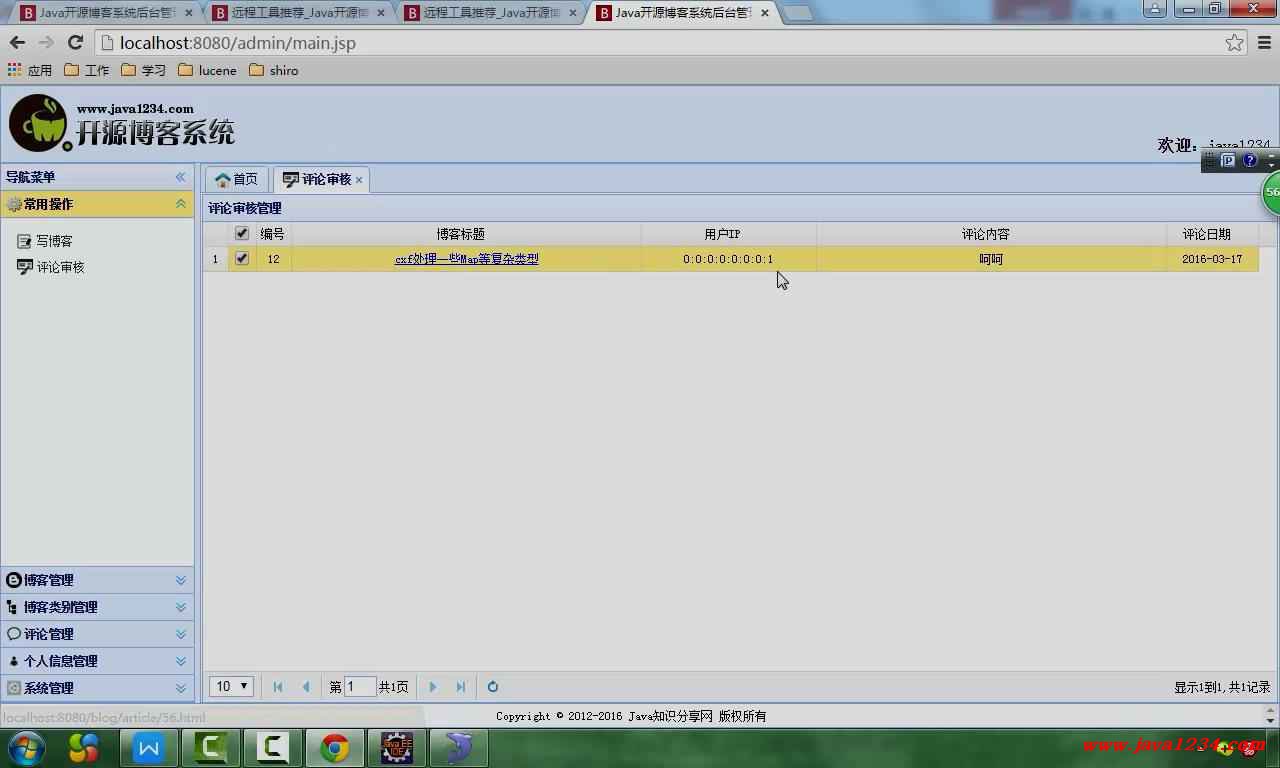This screenshot has width=1280, height=768.
Task: Expand the 系统管理 accordion
Action: 97,688
